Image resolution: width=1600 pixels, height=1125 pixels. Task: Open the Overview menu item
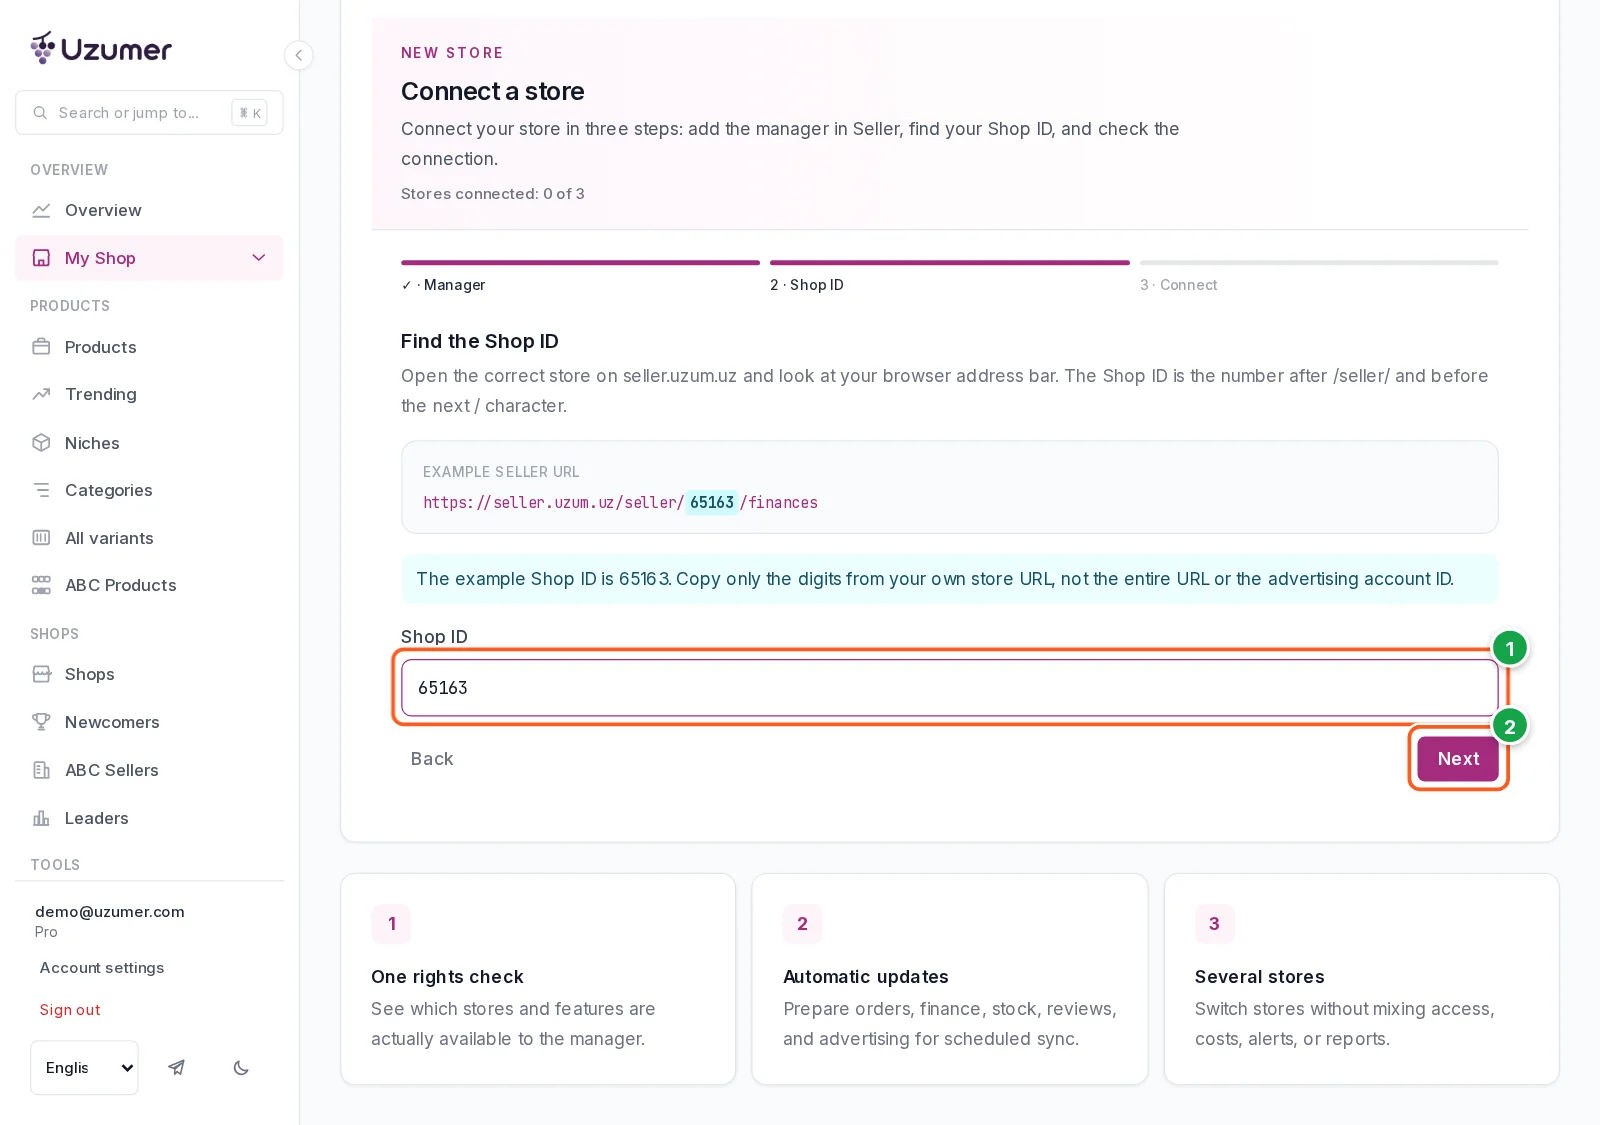click(149, 210)
